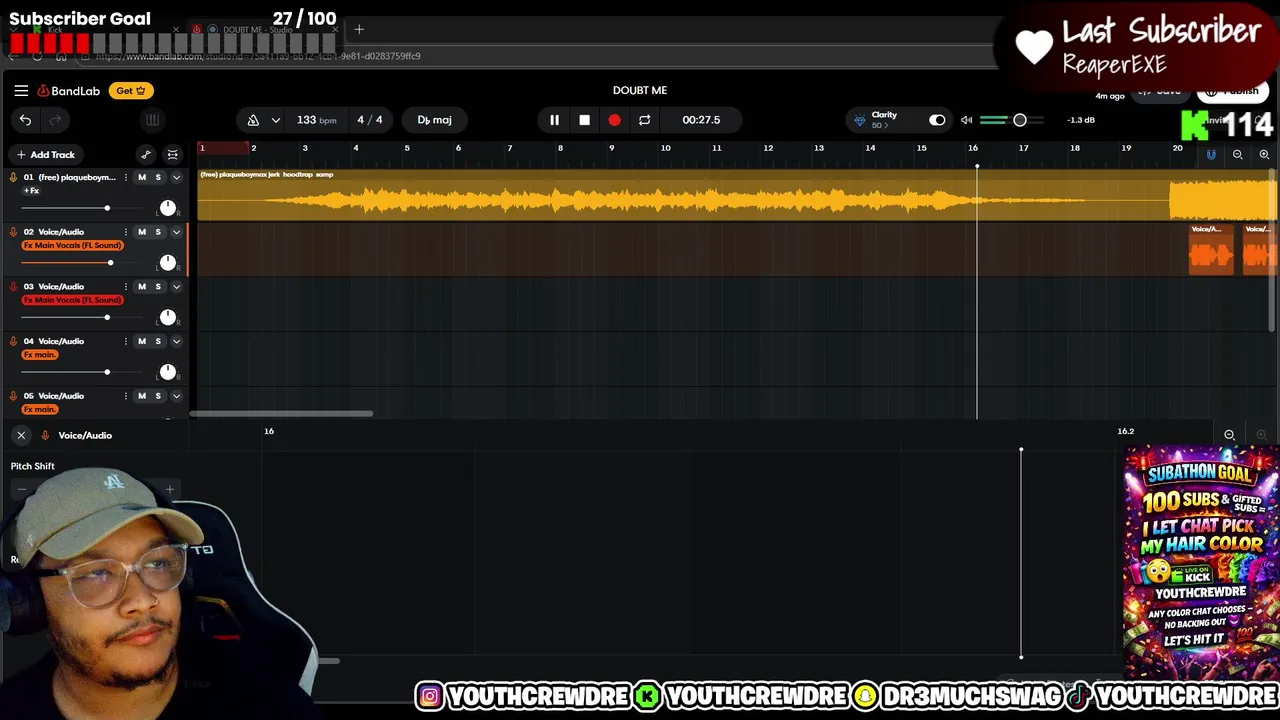Open the automation tool icon

[146, 155]
